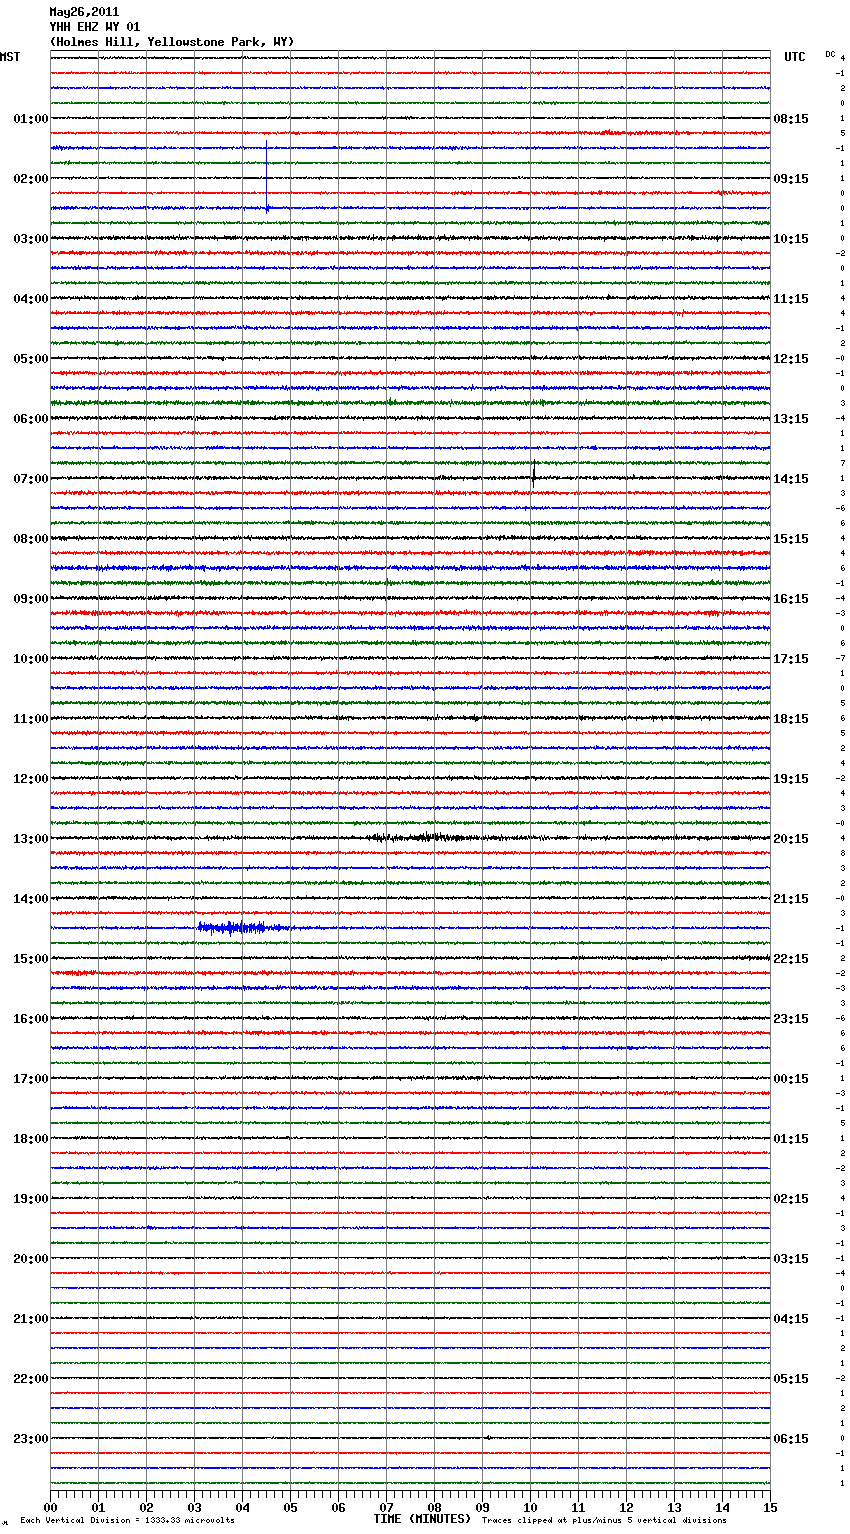This screenshot has width=850, height=1534.
Task: Click minute 10 on the bottom axis
Action: click(x=530, y=1507)
